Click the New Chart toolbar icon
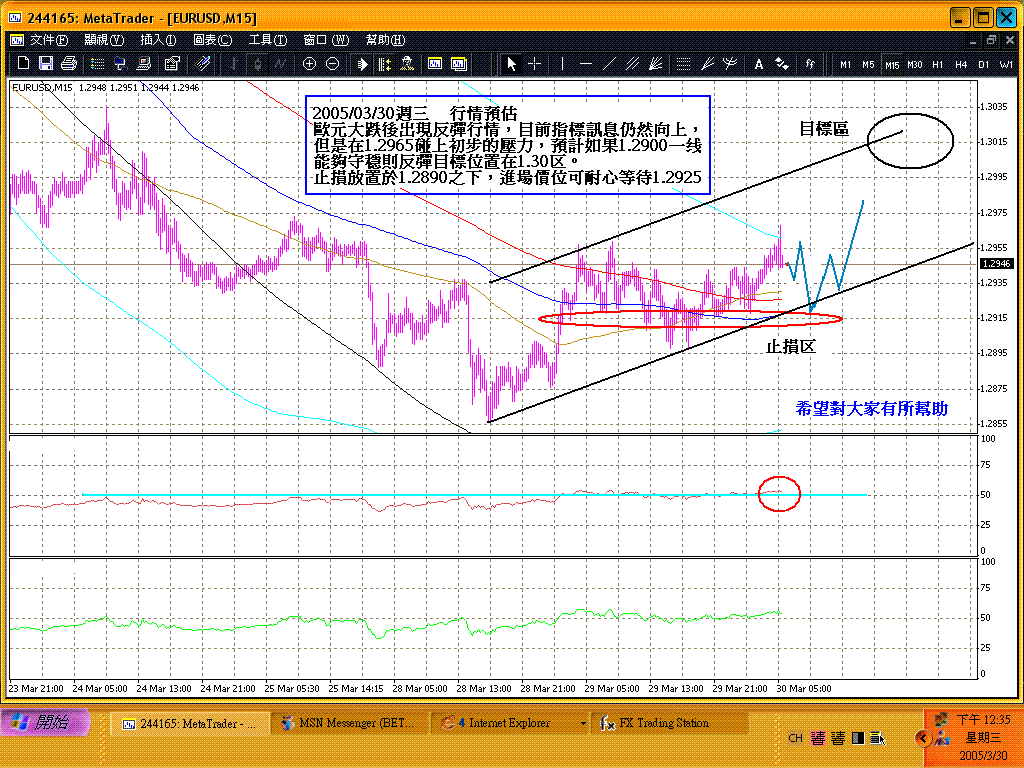This screenshot has width=1024, height=768. 20,63
